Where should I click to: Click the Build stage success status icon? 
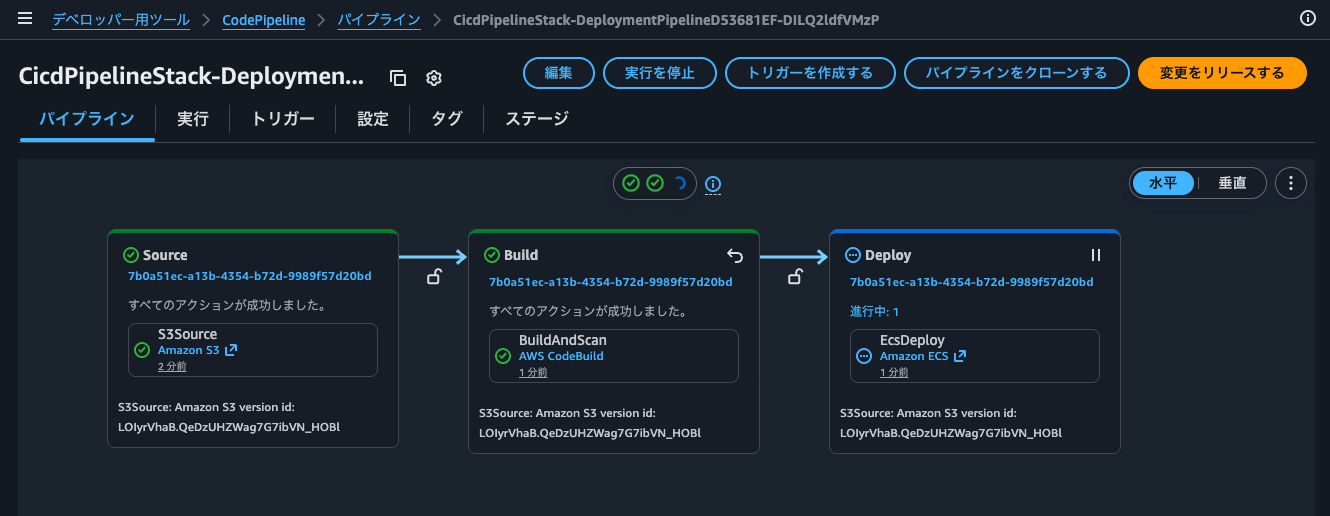click(x=491, y=255)
